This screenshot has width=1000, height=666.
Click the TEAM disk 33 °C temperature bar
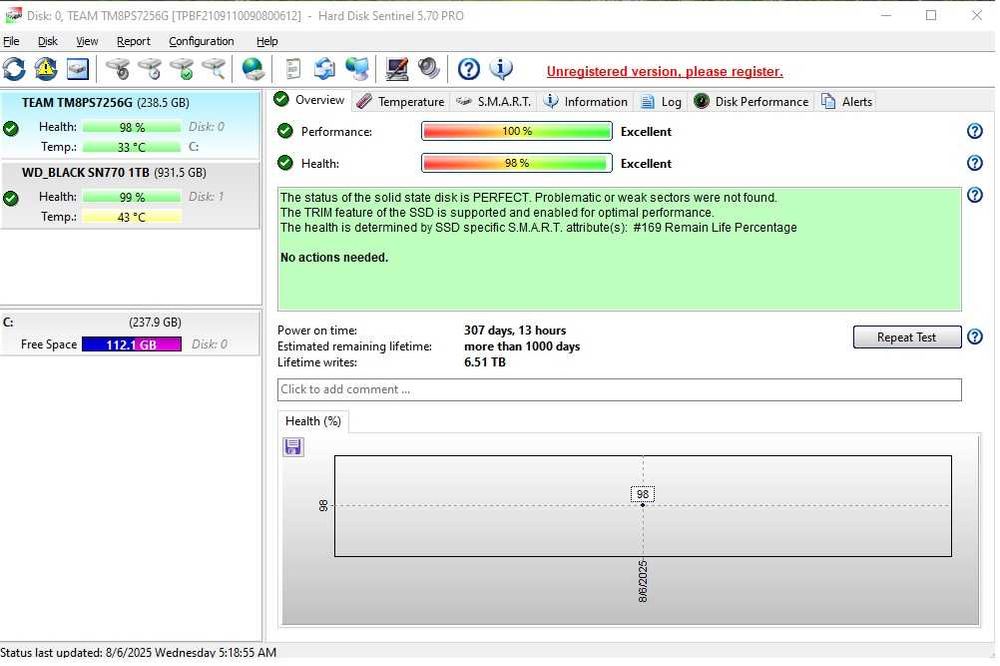pos(131,147)
